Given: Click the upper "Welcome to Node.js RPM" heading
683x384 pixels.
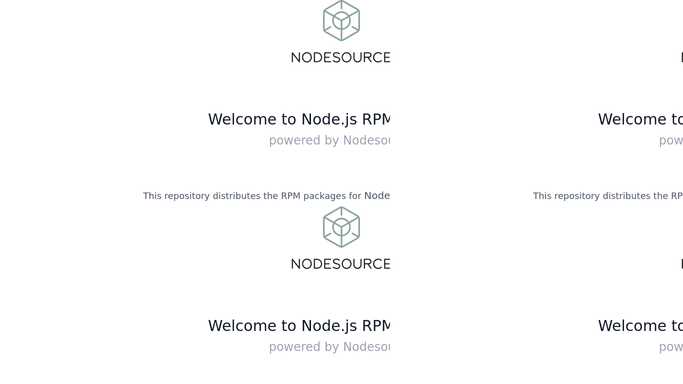Looking at the screenshot, I should click(299, 119).
